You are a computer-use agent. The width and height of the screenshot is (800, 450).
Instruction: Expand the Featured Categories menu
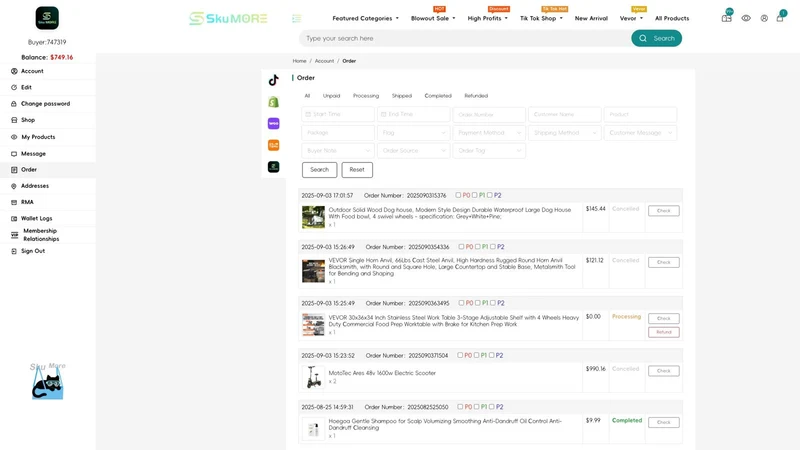pos(365,18)
